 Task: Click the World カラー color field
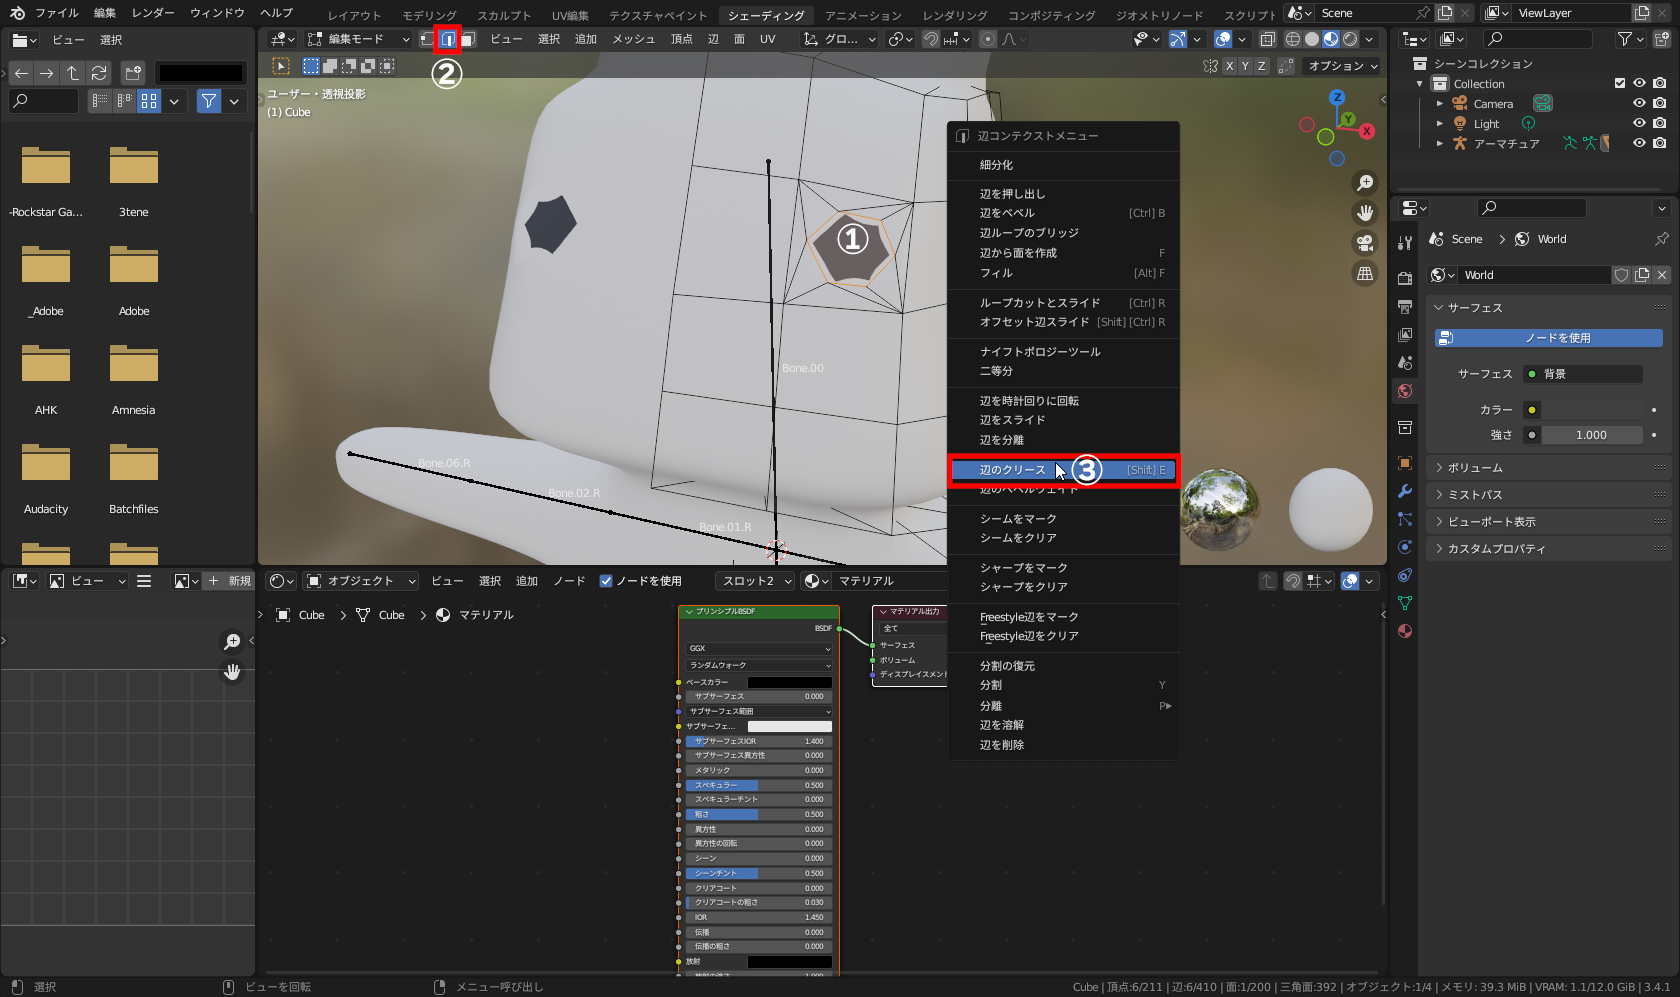pos(1592,410)
